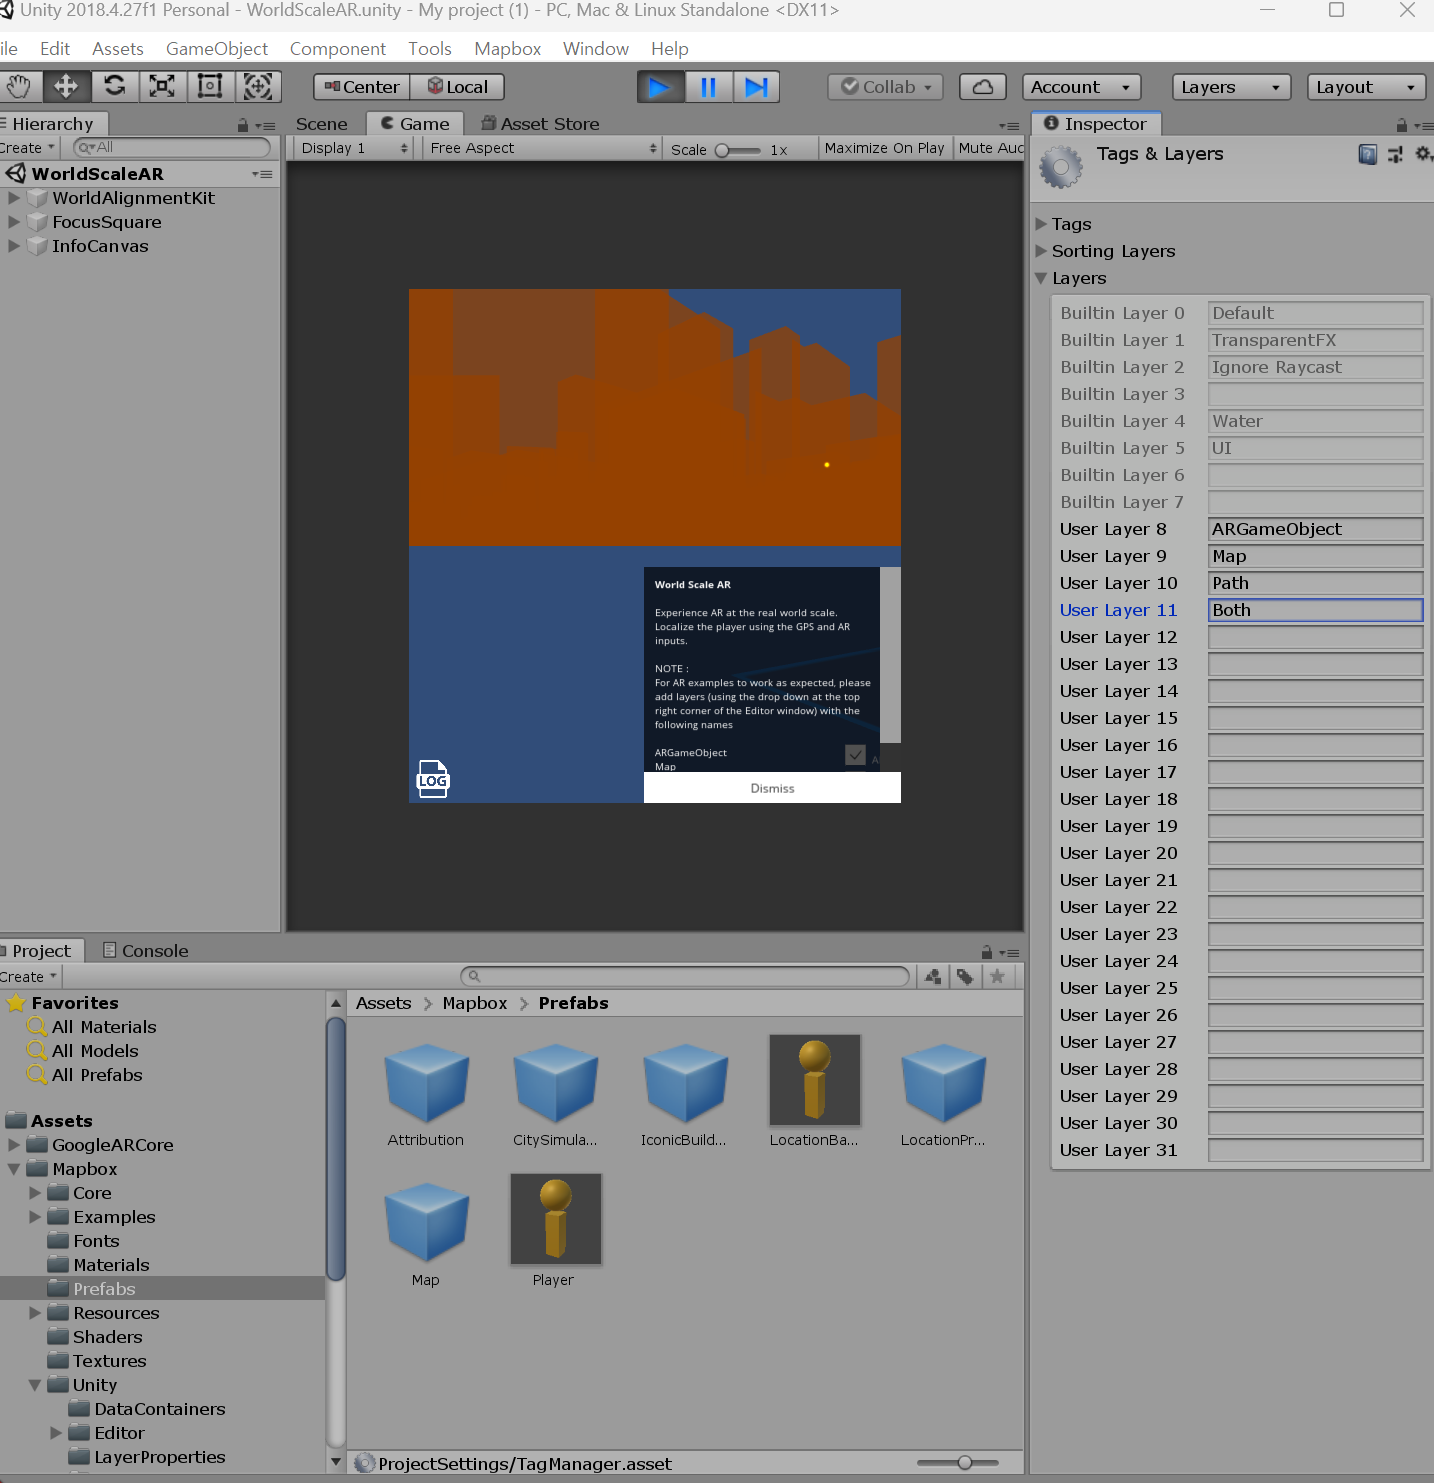Click the Inspector preset selector icon

coord(1395,154)
